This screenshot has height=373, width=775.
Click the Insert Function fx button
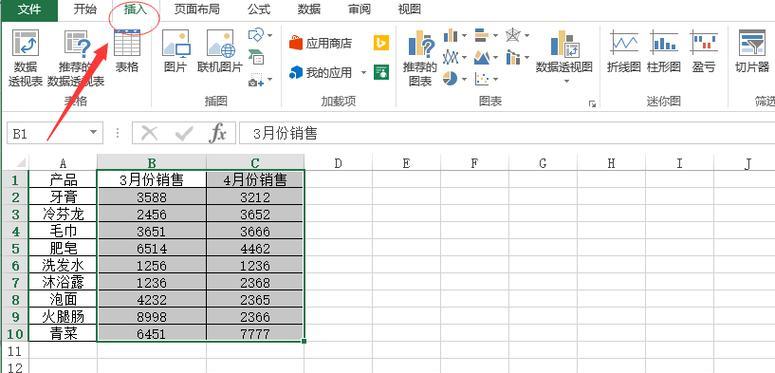pos(217,133)
